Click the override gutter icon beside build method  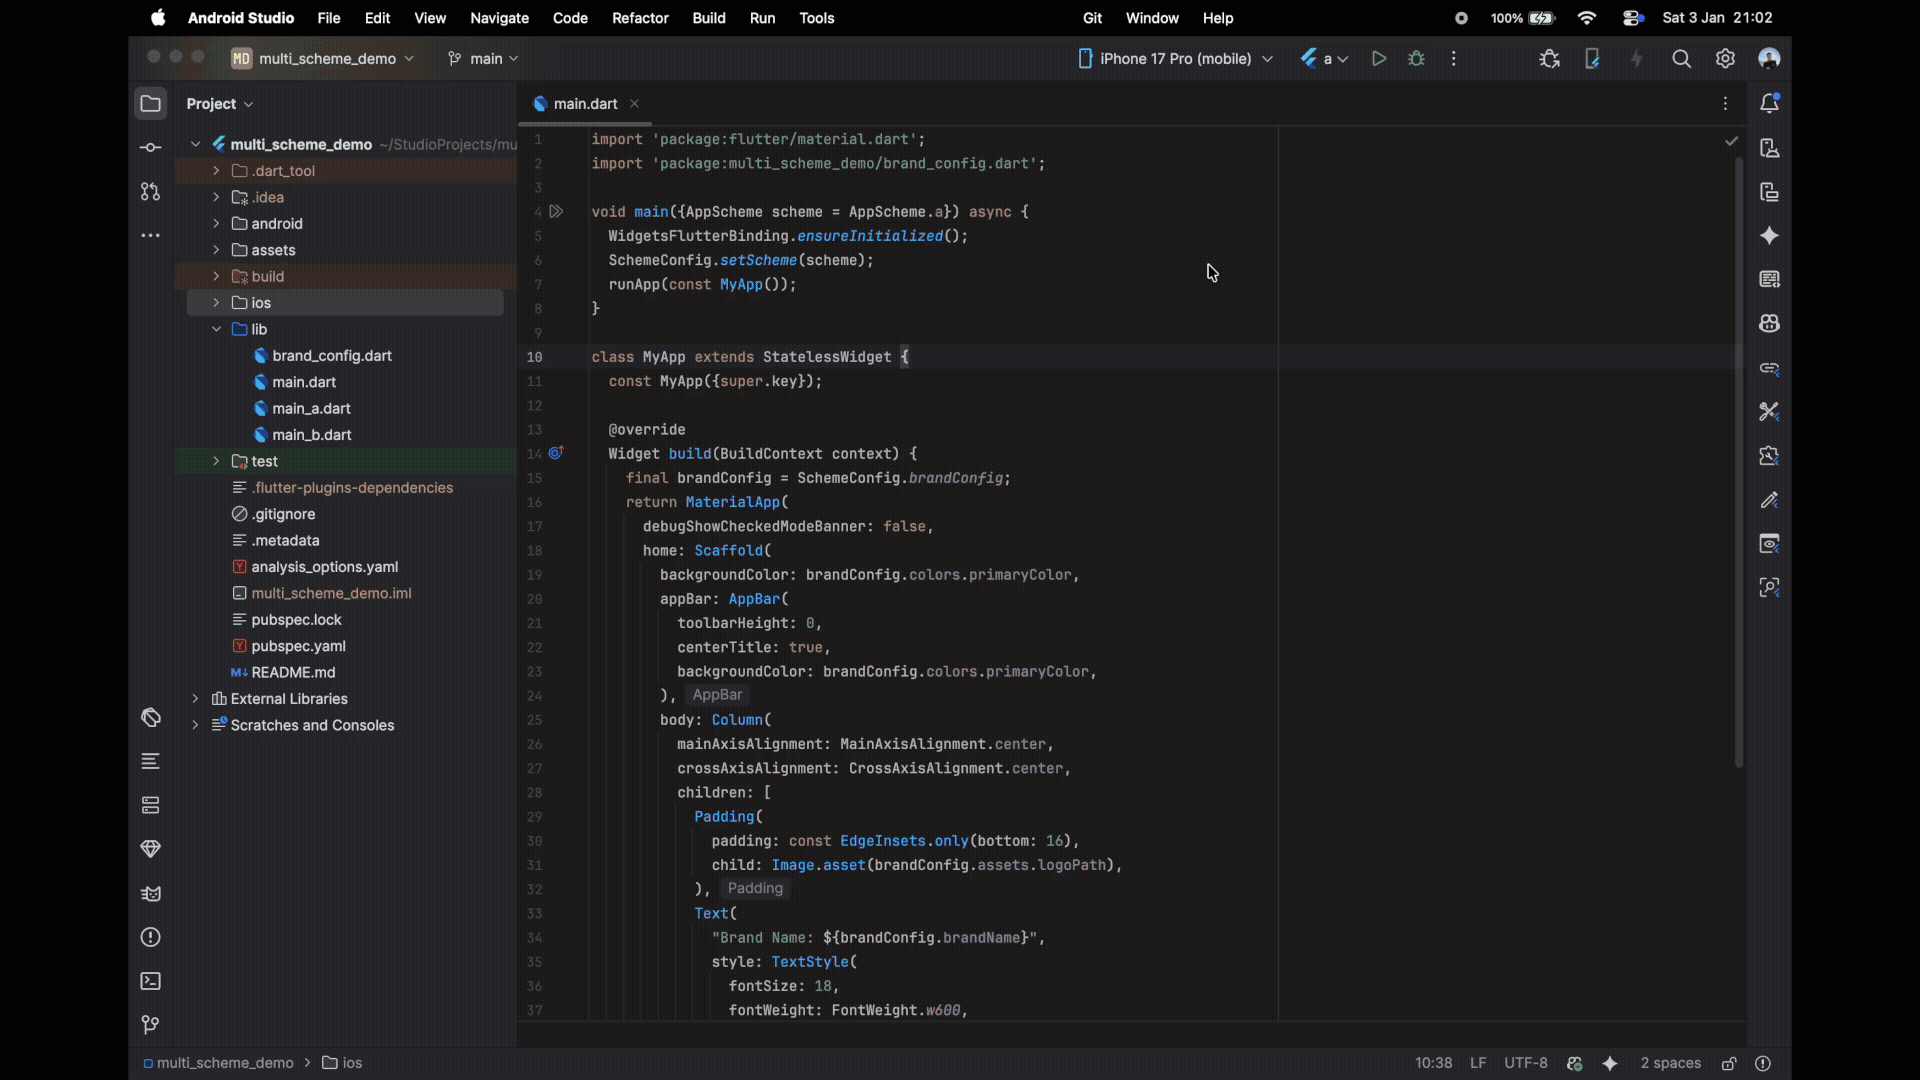[557, 453]
